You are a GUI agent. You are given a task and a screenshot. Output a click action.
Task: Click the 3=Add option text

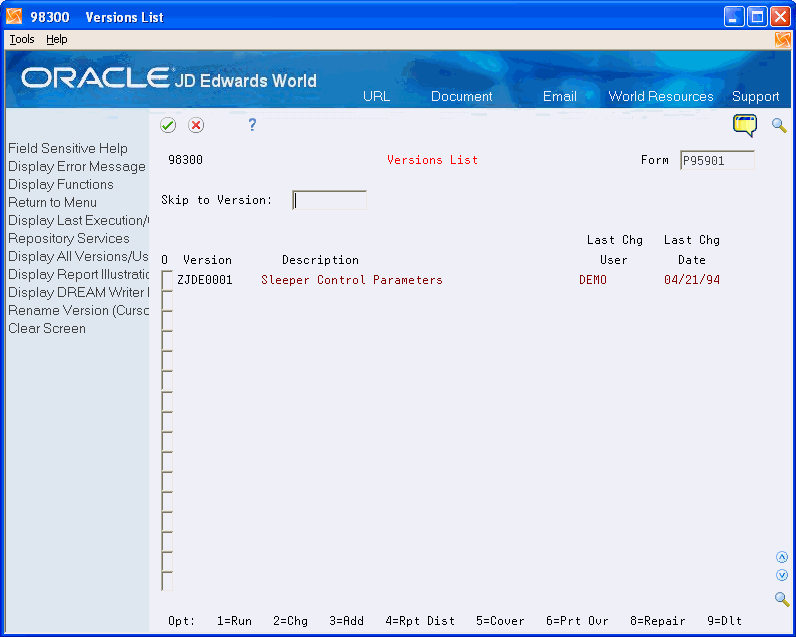click(346, 621)
